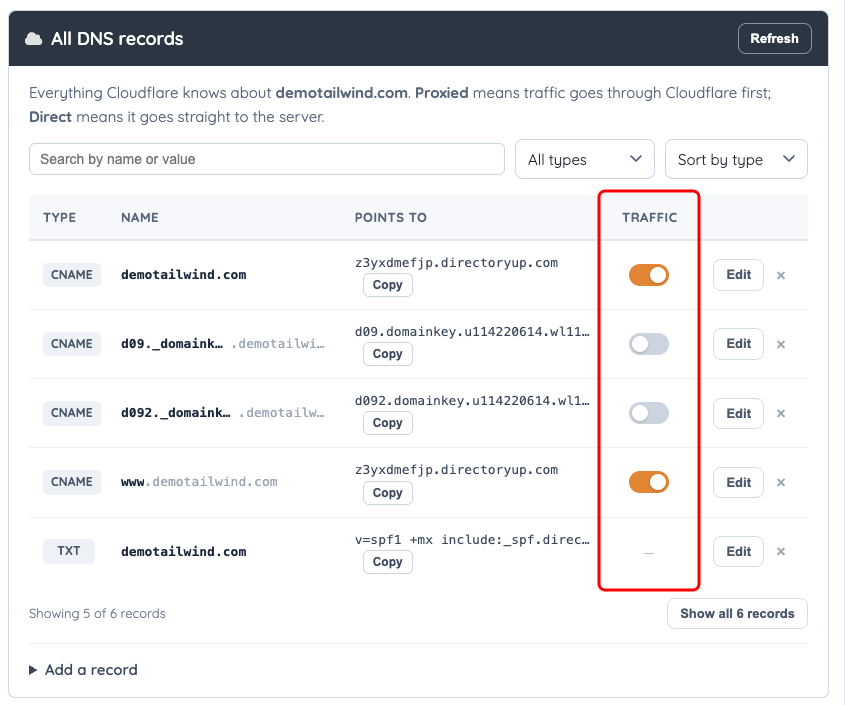Click the d09._domaink… record name
Viewport: 845px width, 705px height.
pos(172,344)
